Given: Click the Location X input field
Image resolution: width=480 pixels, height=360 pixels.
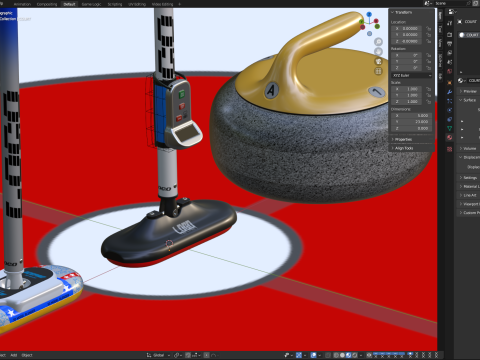Looking at the screenshot, I should coord(407,29).
